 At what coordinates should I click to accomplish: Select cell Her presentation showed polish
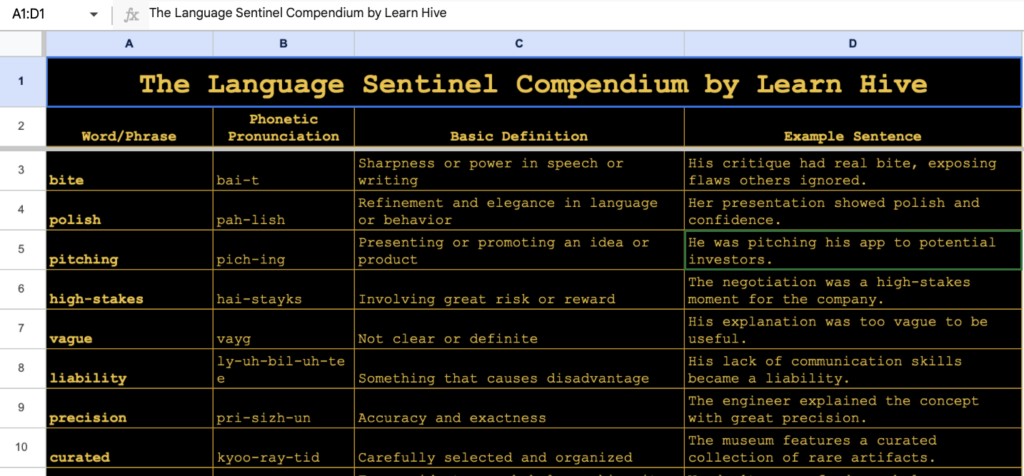[853, 210]
